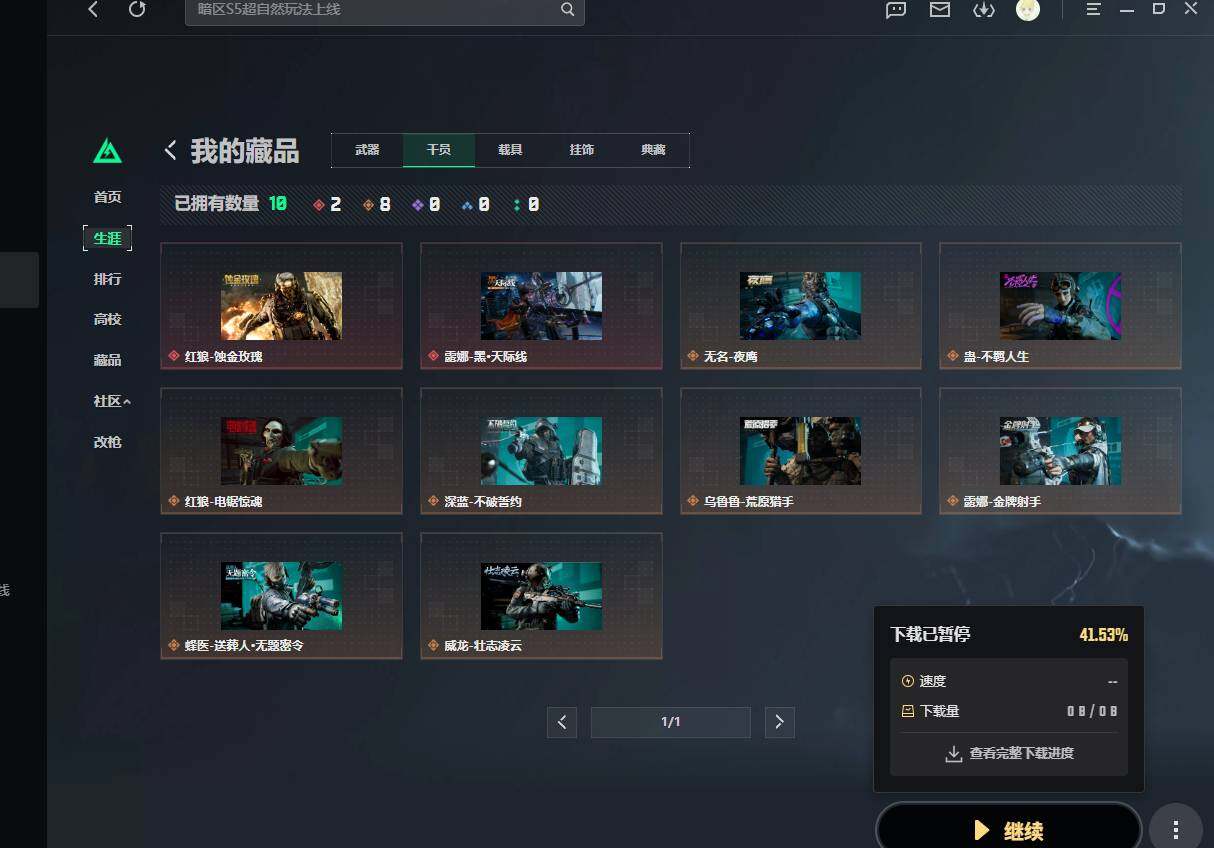The height and width of the screenshot is (848, 1214).
Task: Go back with the top bar arrow
Action: point(93,10)
